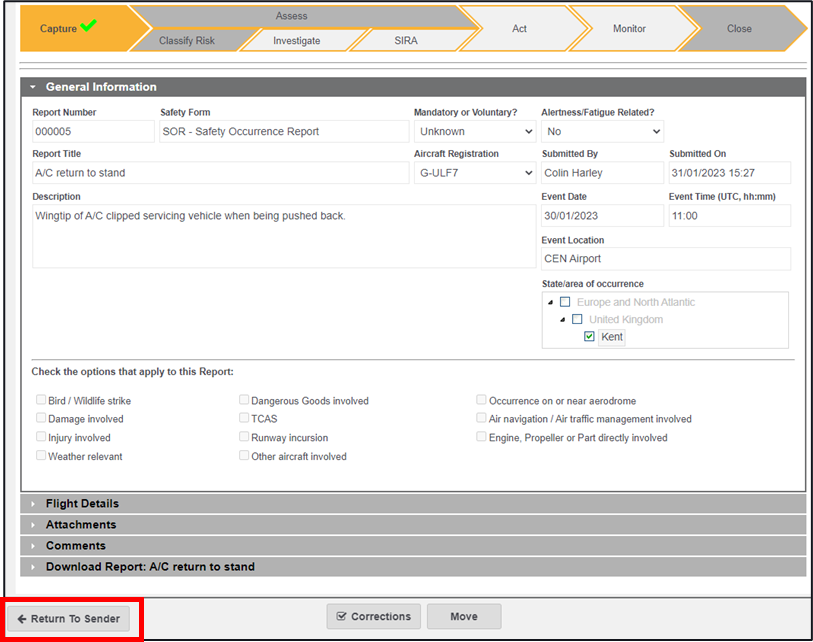Collapse Europe and North Atlantic tree arrow

click(549, 302)
